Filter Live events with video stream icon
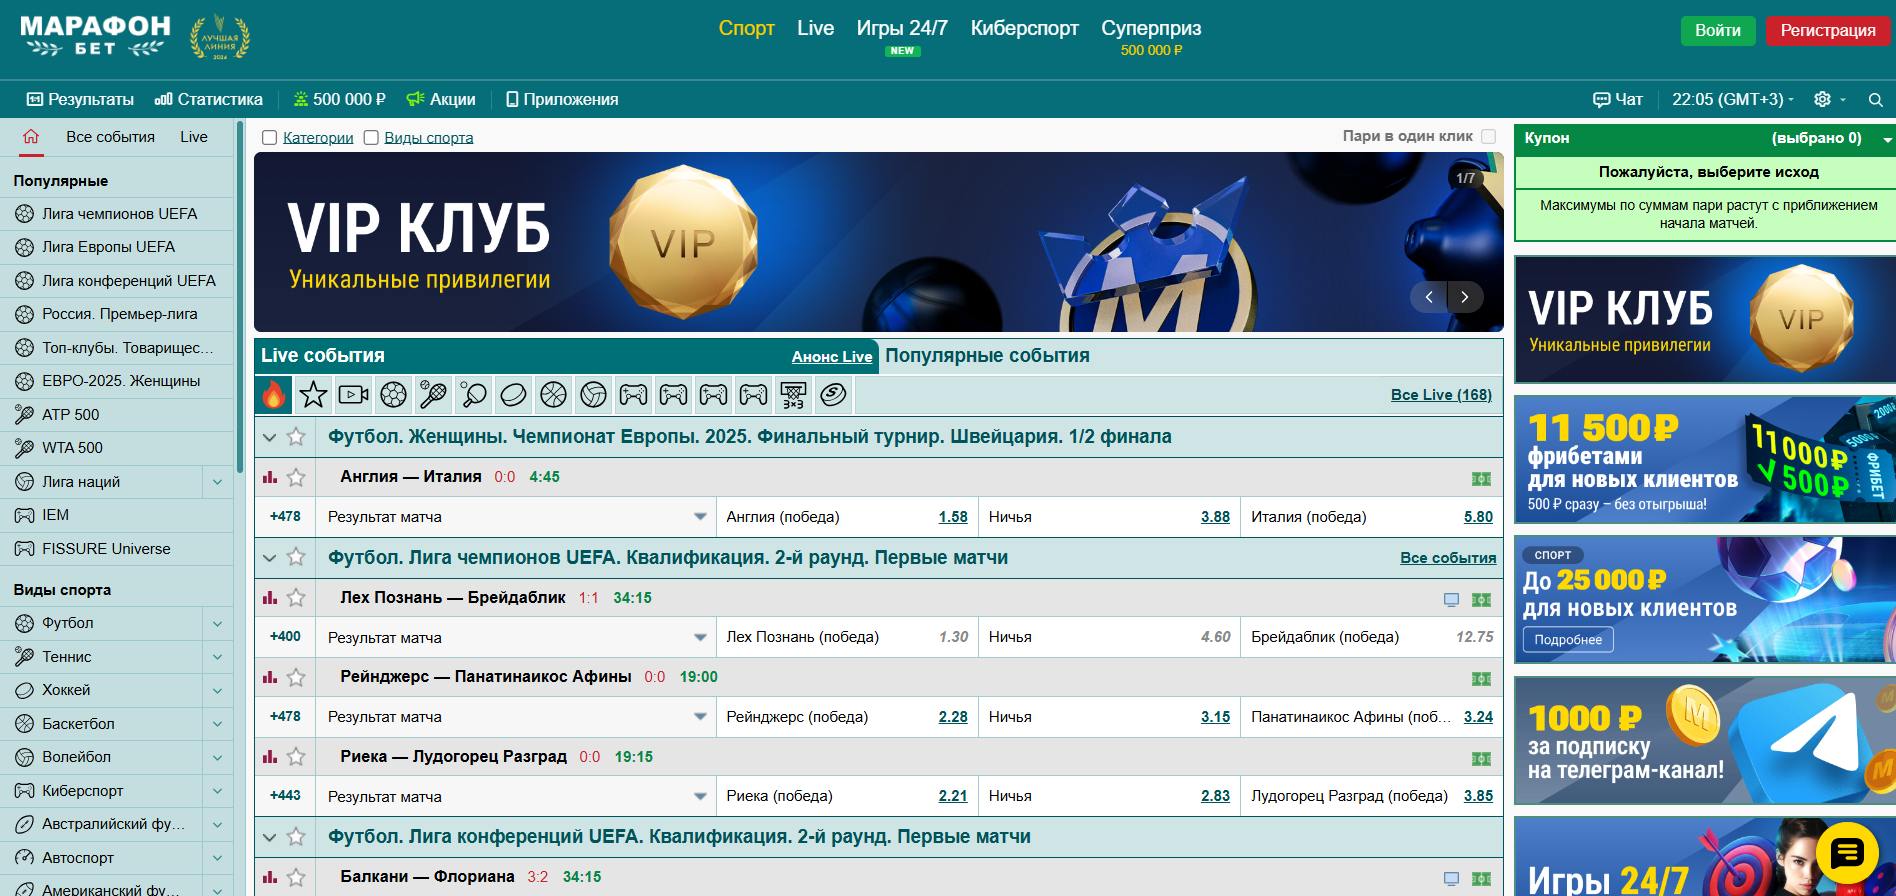This screenshot has height=896, width=1896. 354,395
